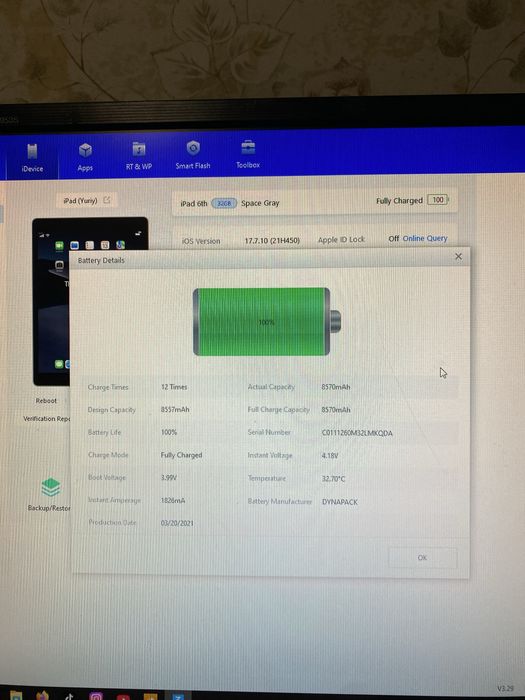
Task: Click the Full Charge Capacity 8570mAh value
Action: click(336, 409)
